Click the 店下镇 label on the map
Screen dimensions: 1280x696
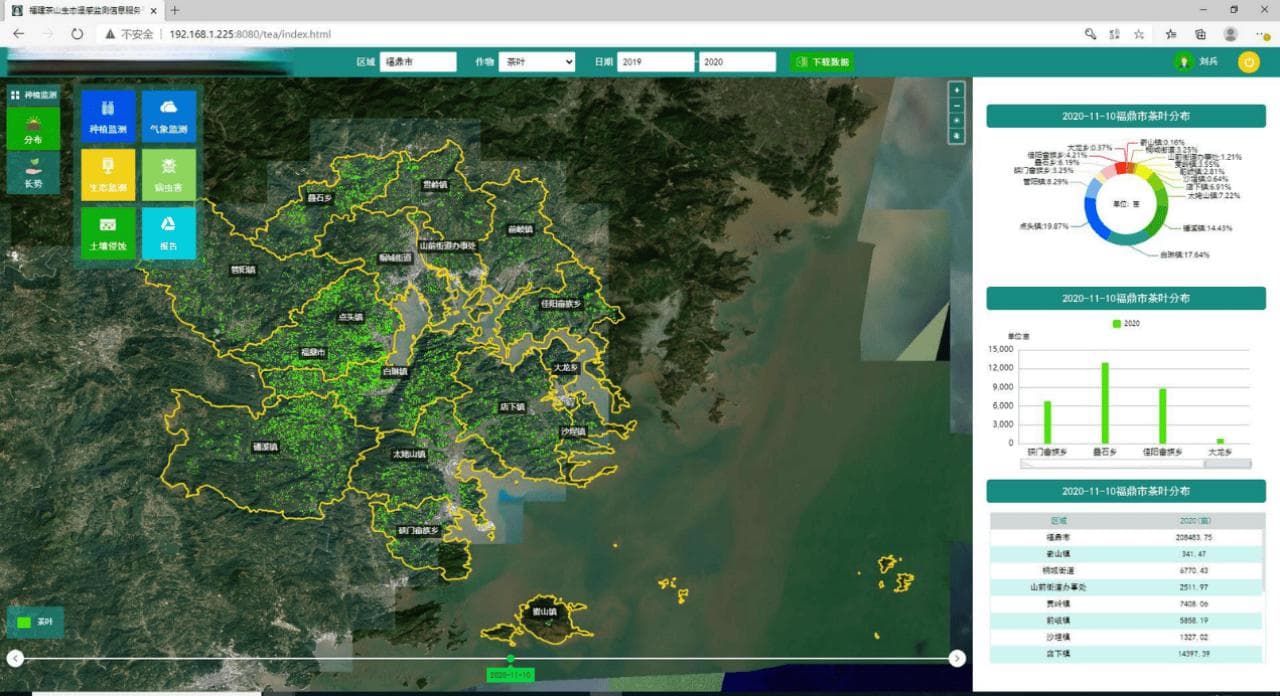[x=512, y=407]
